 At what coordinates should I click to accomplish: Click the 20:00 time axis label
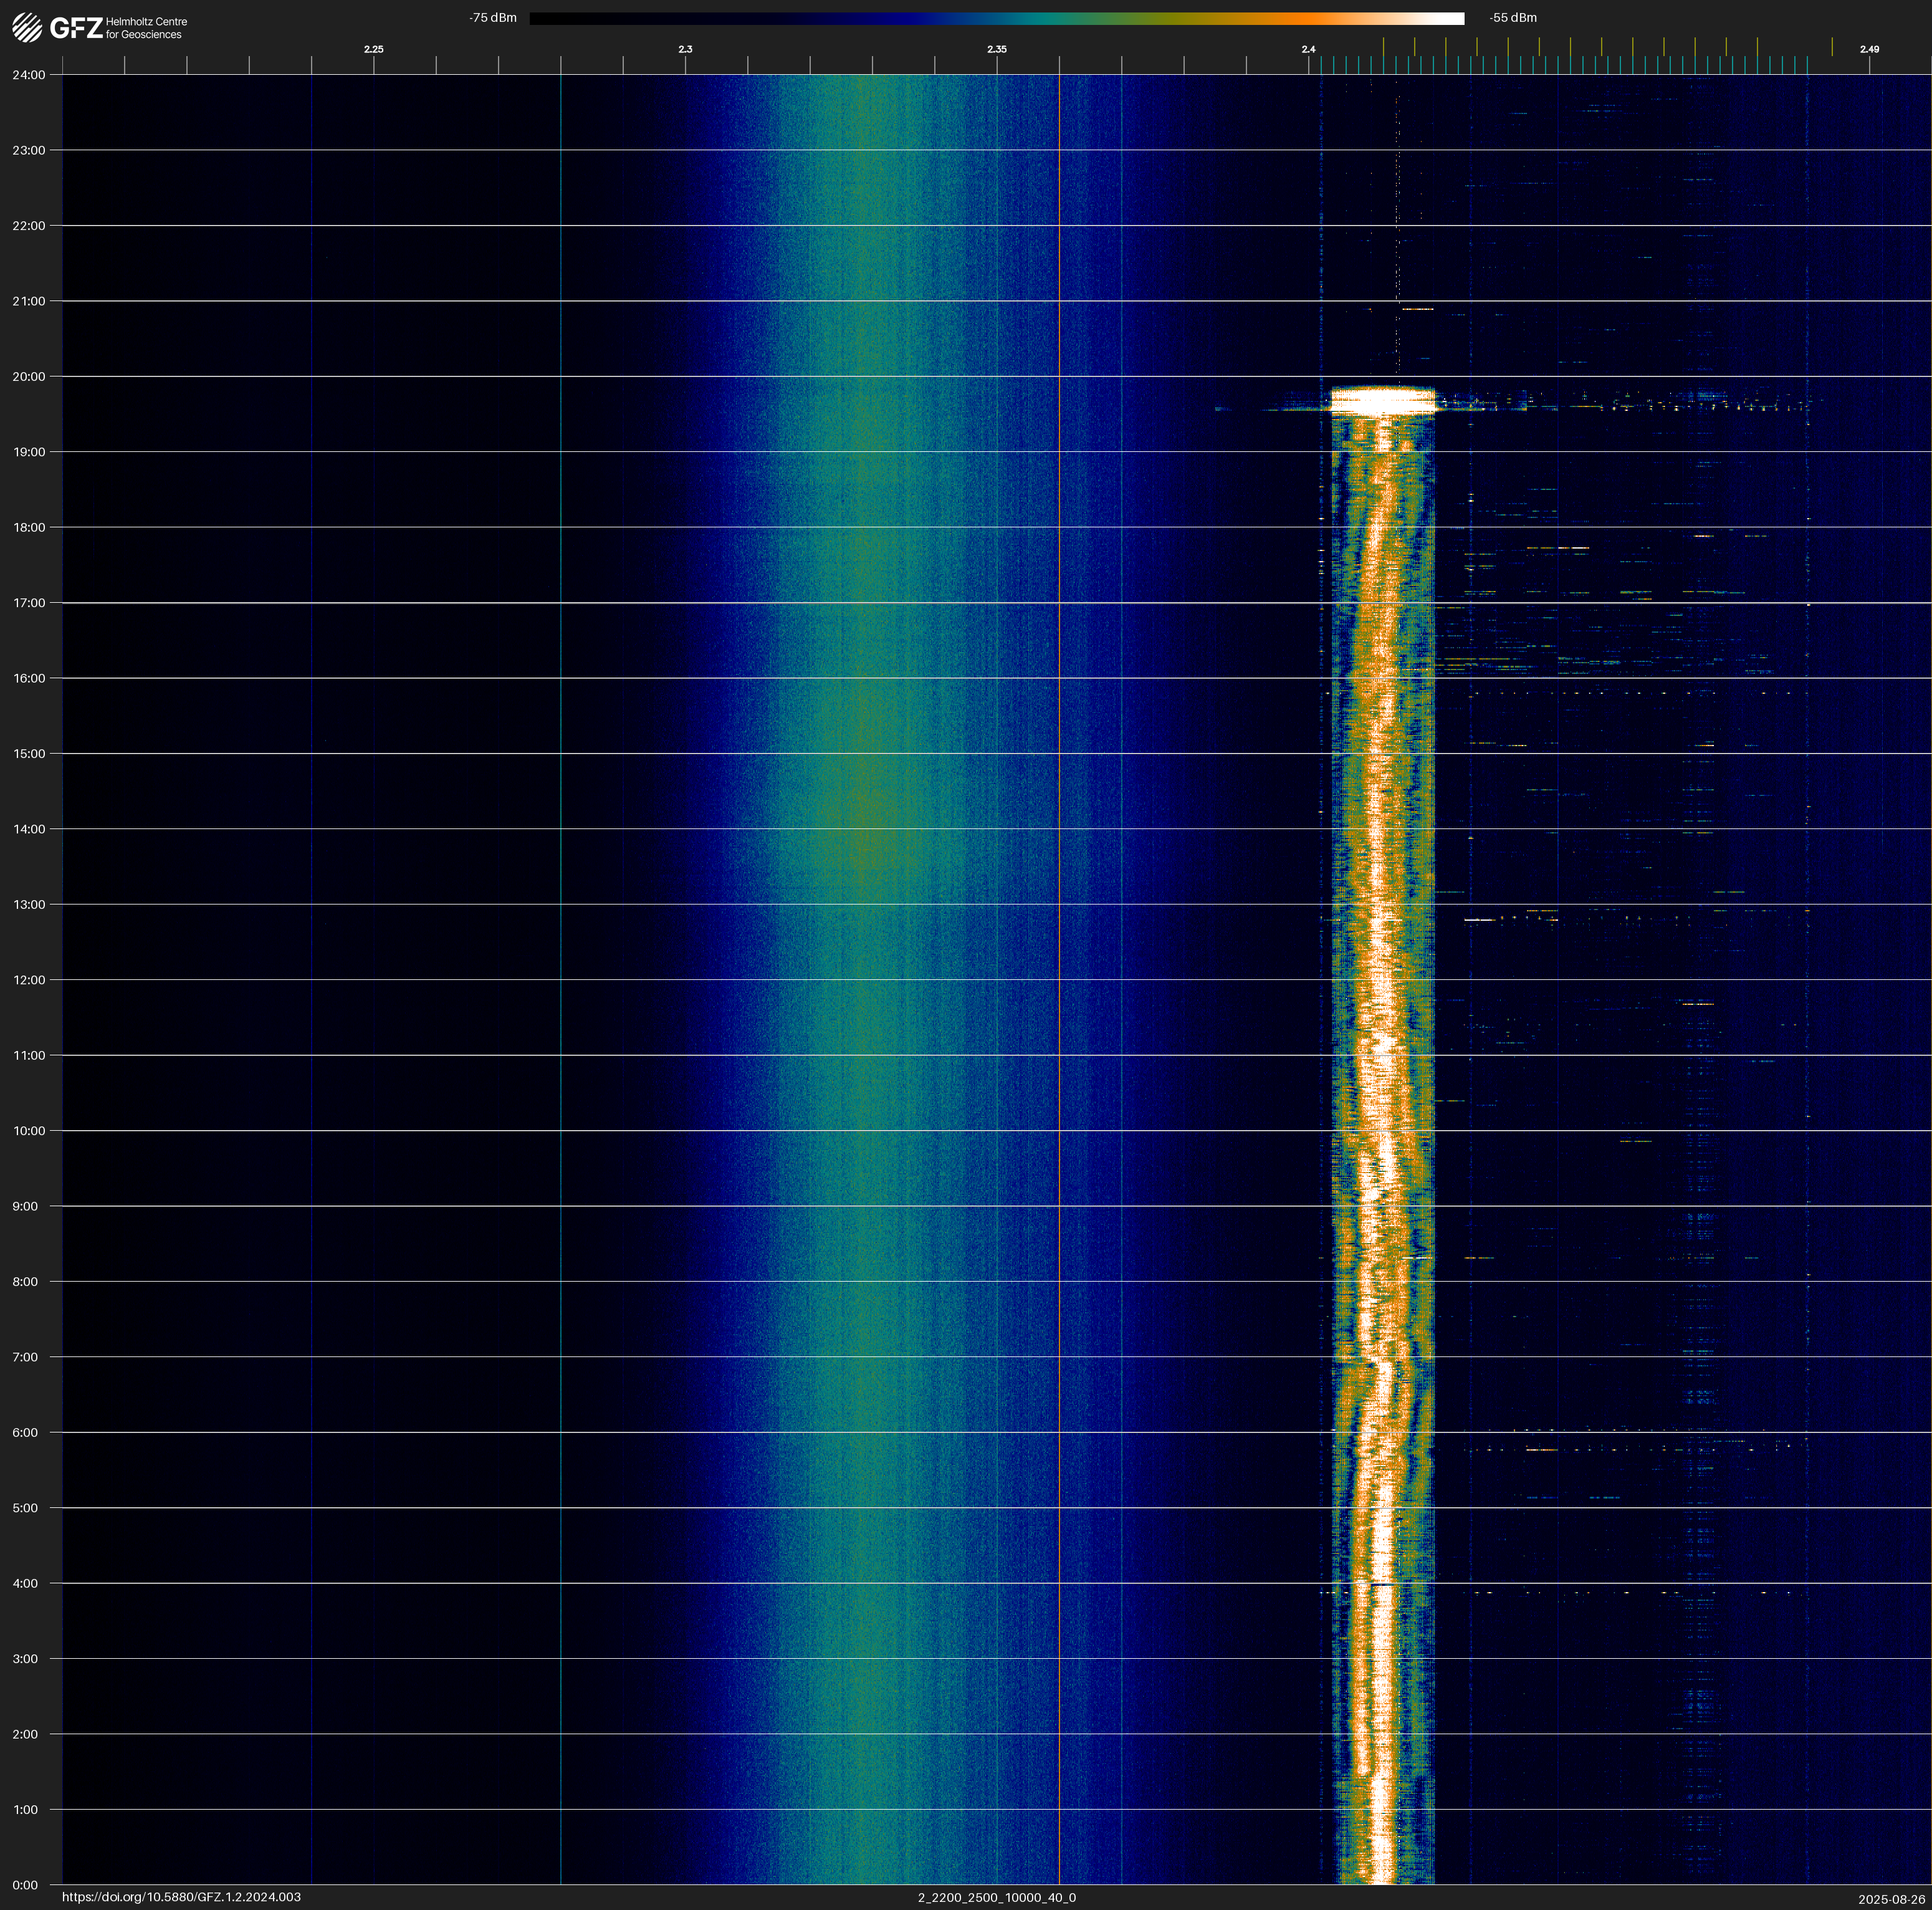click(29, 377)
